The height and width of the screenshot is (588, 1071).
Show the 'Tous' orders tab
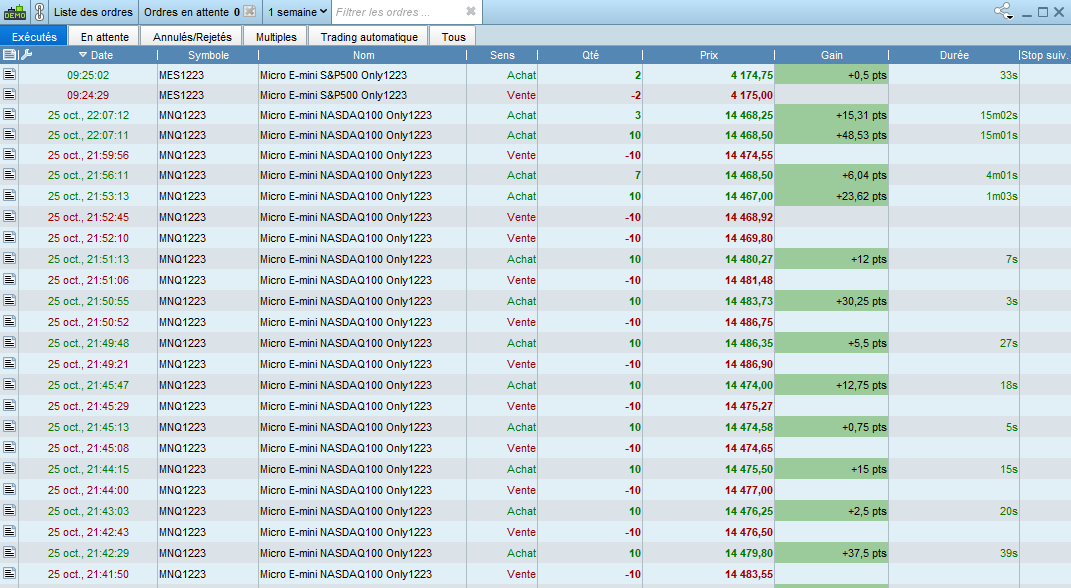tap(453, 37)
